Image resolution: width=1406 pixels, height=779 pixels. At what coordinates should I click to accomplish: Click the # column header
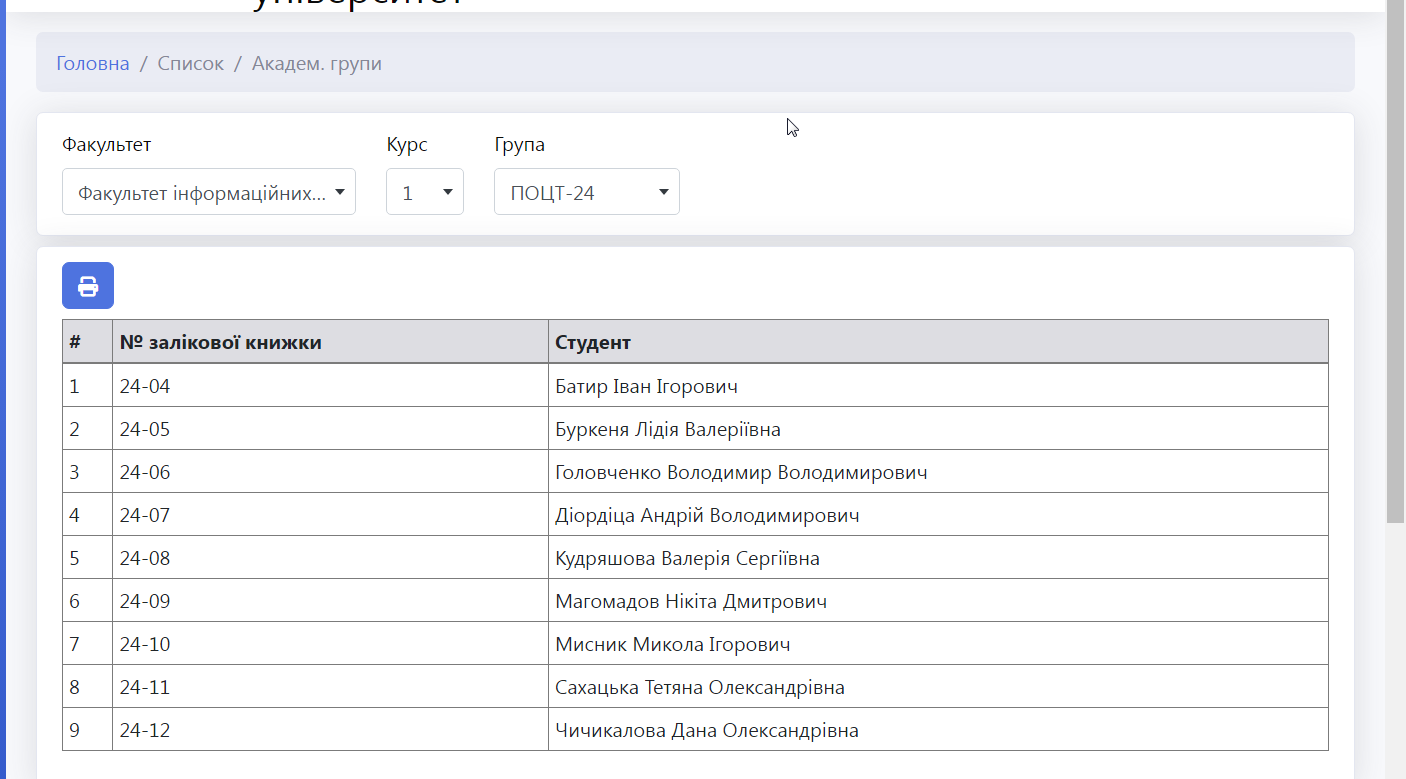coord(75,342)
